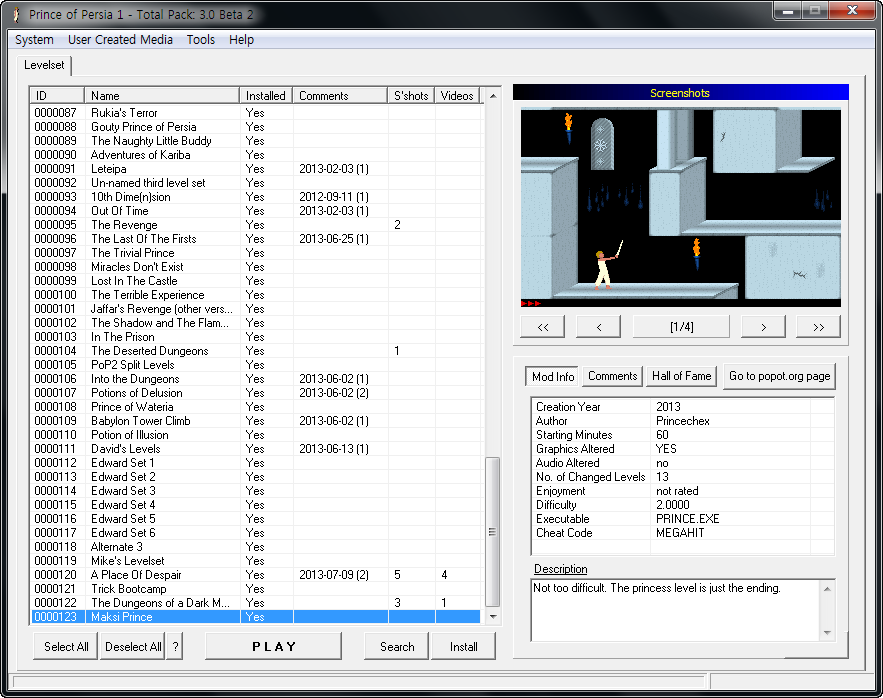The image size is (883, 698).
Task: Select "A Place Of Despair" row
Action: tap(256, 575)
